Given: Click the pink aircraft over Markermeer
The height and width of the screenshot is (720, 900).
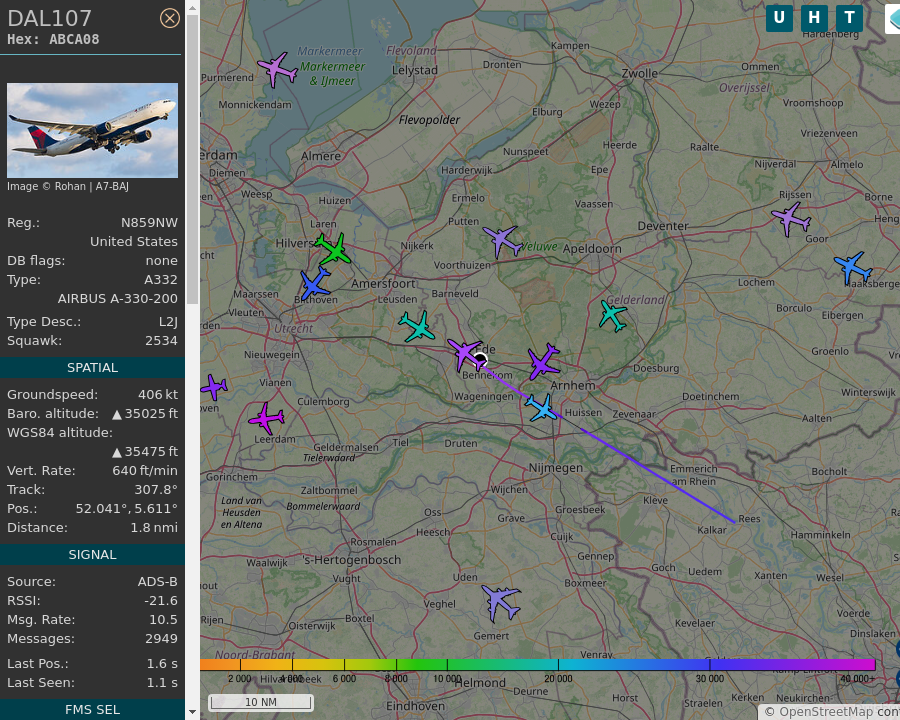Looking at the screenshot, I should click(277, 70).
